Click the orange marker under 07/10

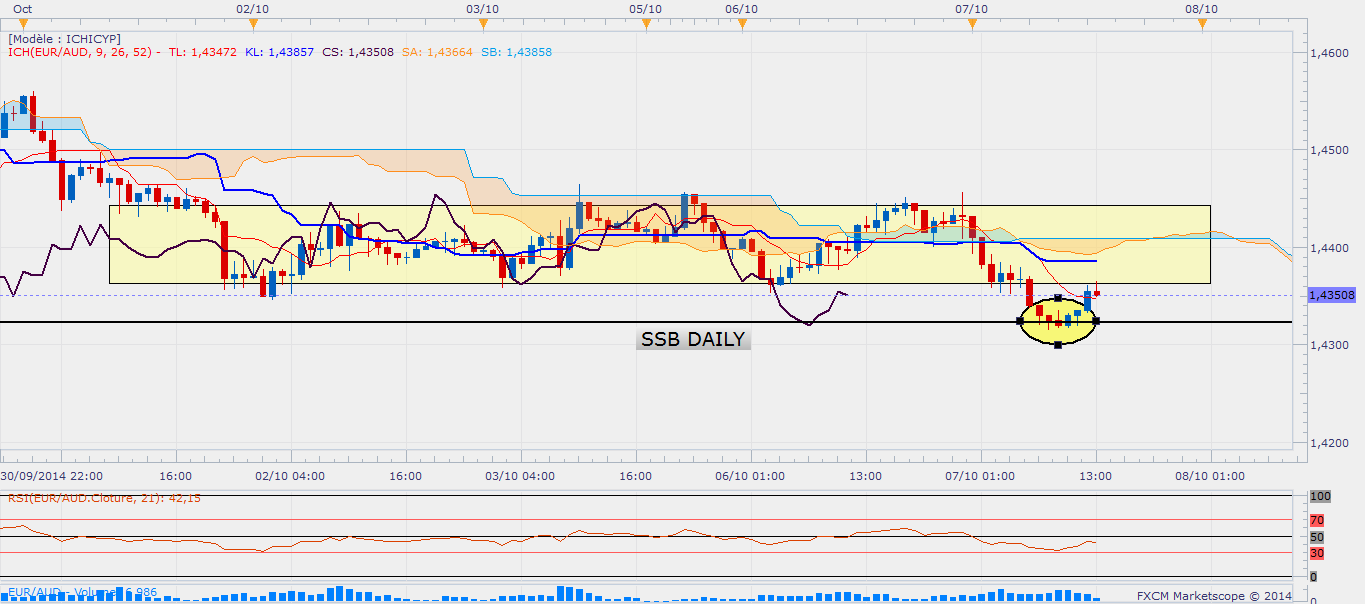point(972,23)
